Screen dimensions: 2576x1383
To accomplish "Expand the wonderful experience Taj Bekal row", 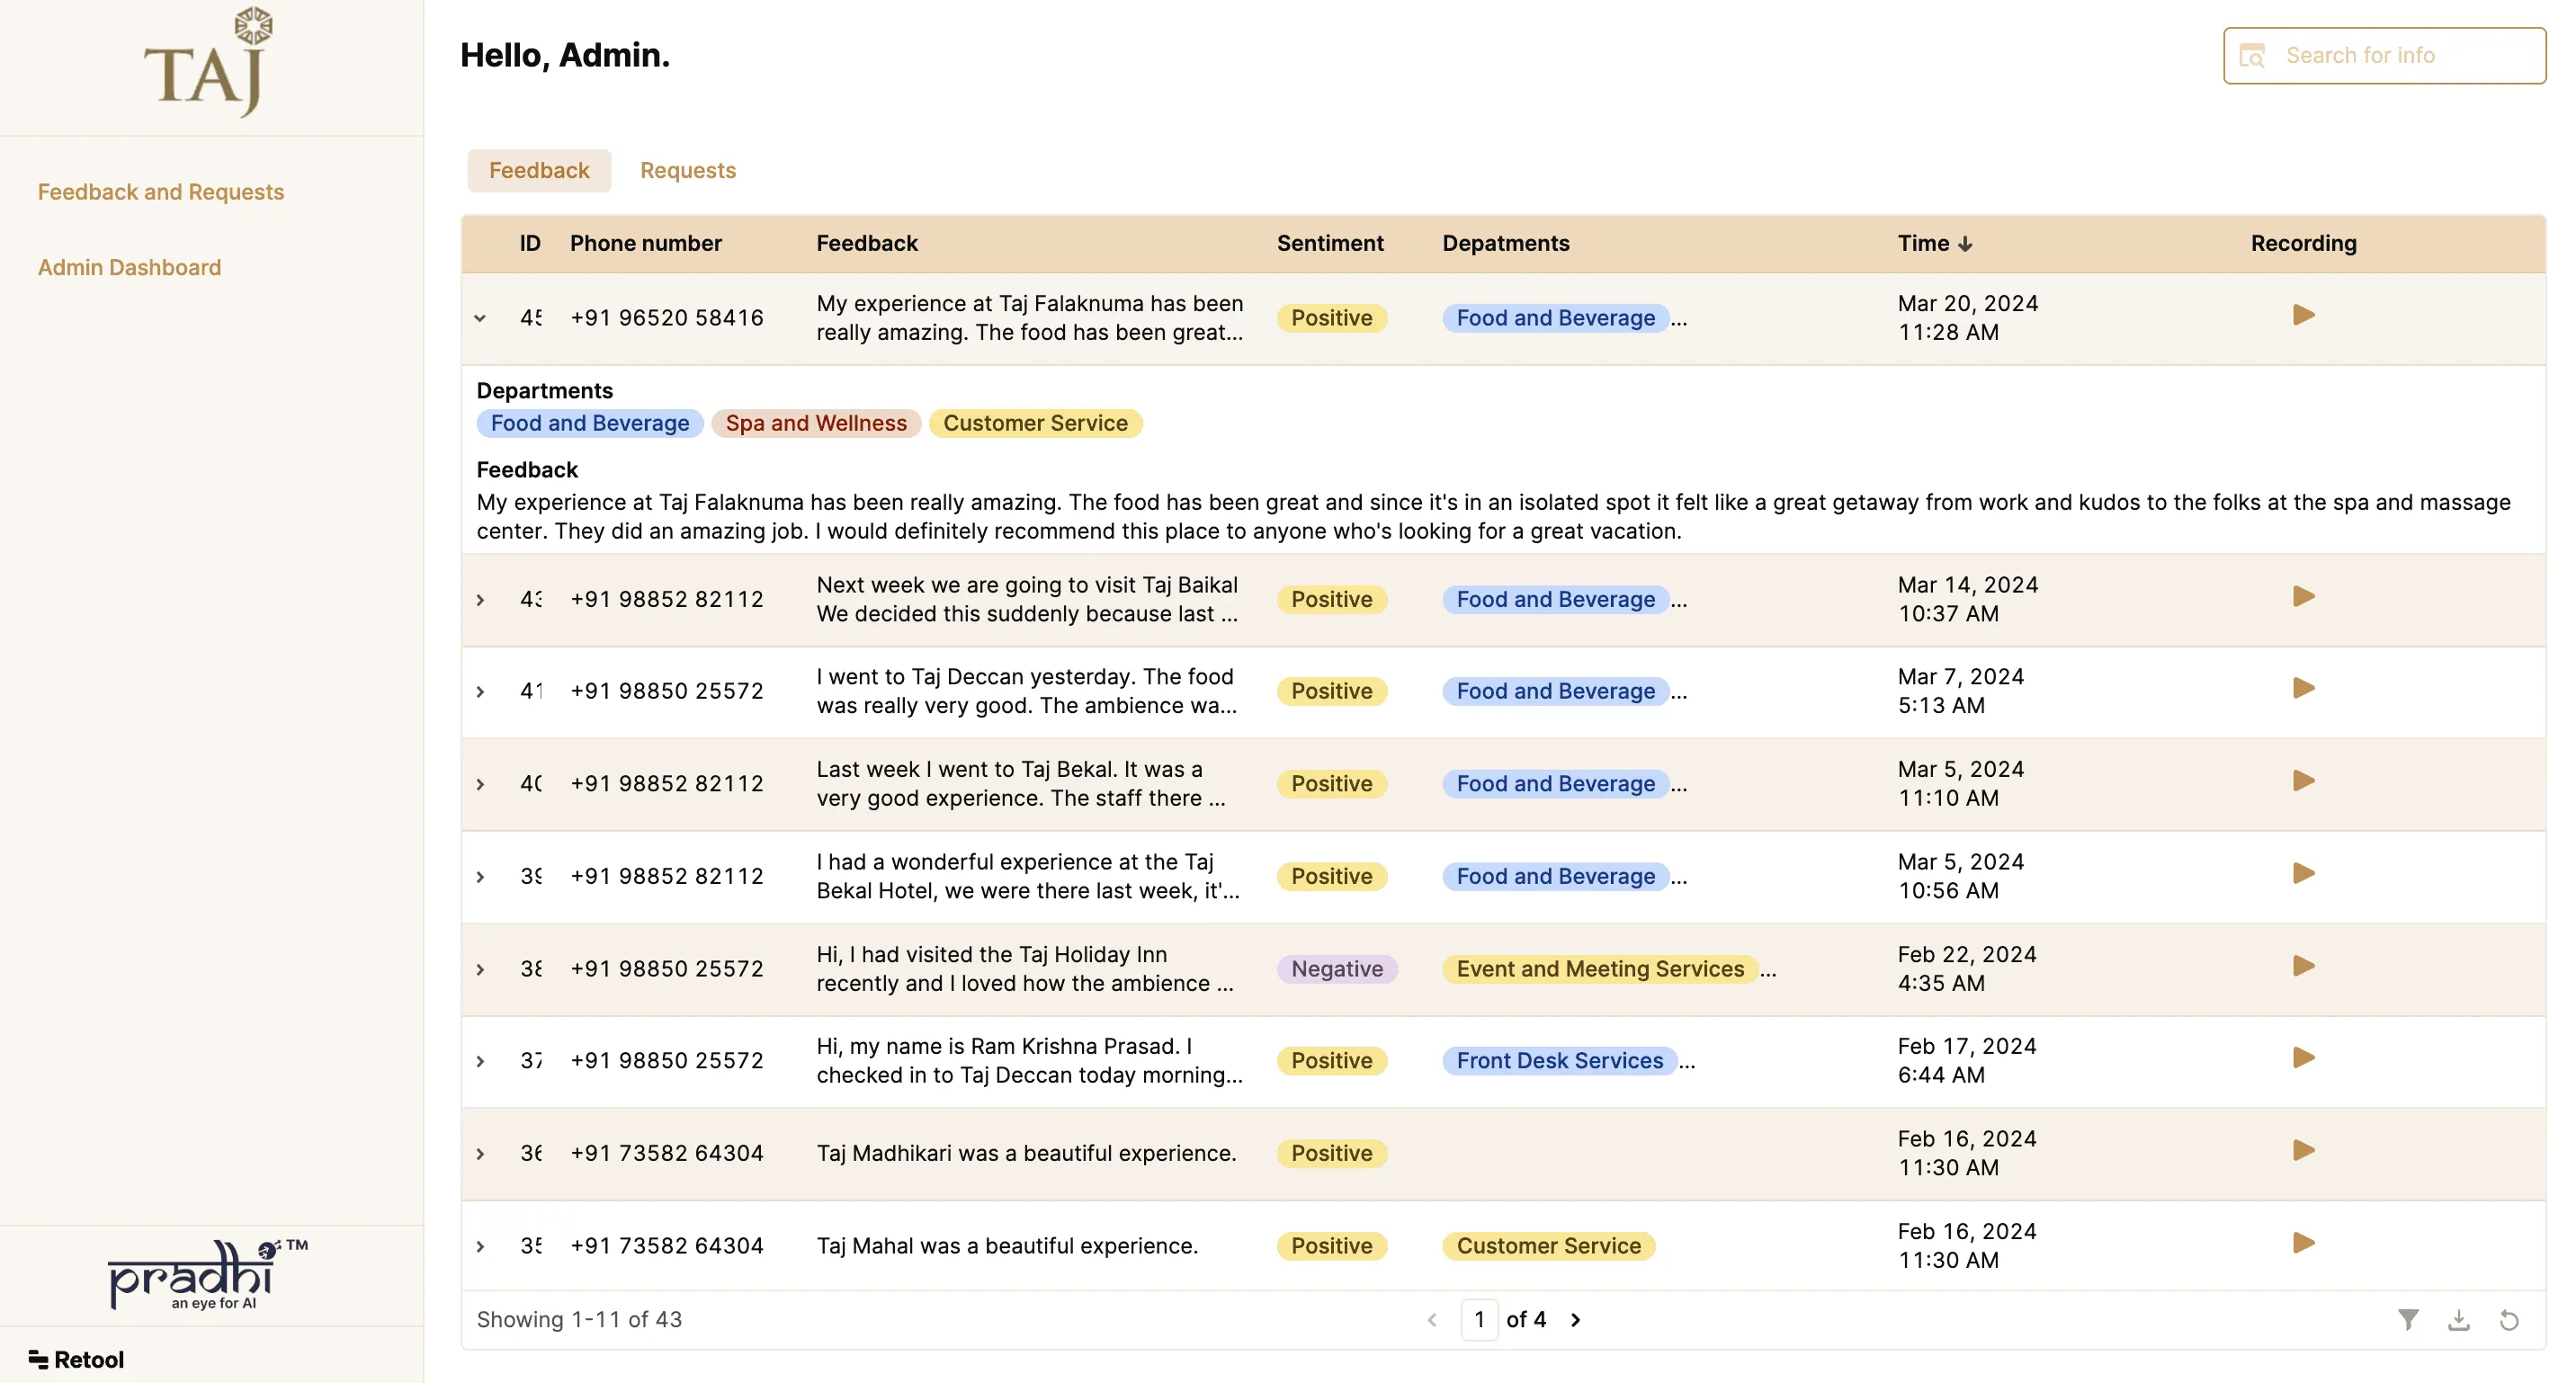I will click(x=480, y=877).
